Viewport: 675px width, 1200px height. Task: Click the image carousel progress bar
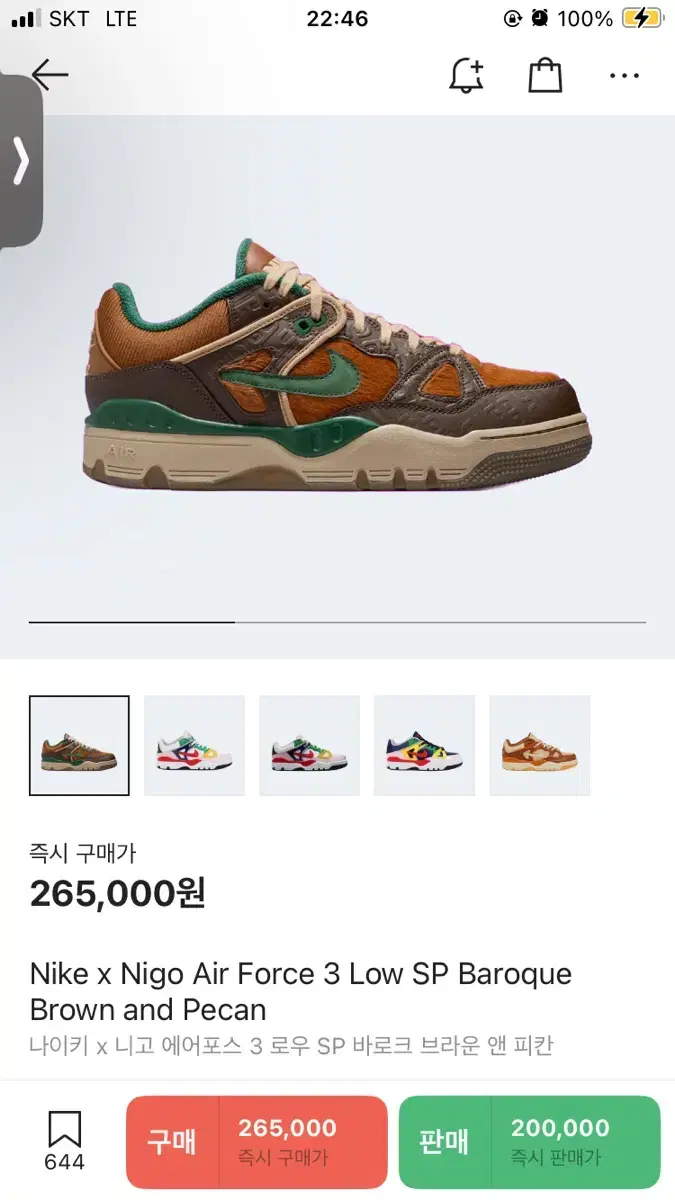coord(337,622)
